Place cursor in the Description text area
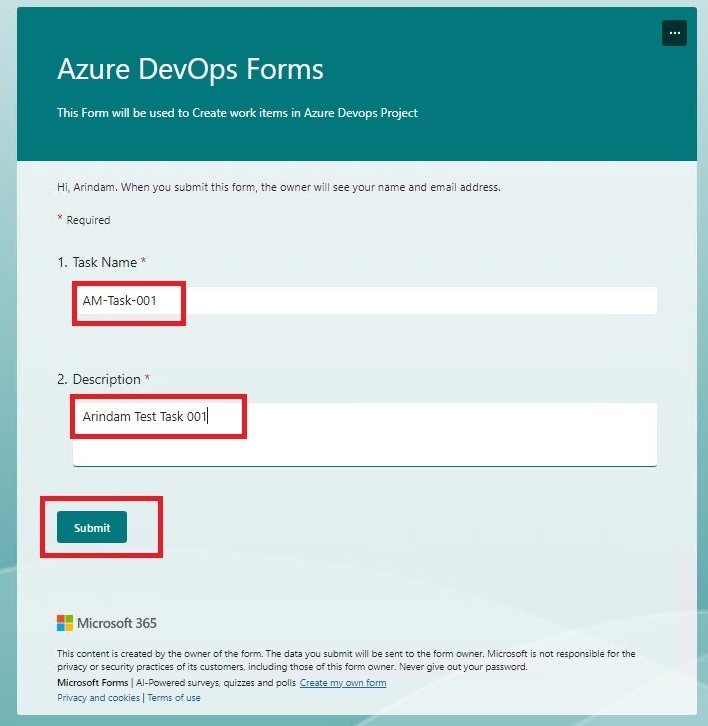 pos(365,434)
